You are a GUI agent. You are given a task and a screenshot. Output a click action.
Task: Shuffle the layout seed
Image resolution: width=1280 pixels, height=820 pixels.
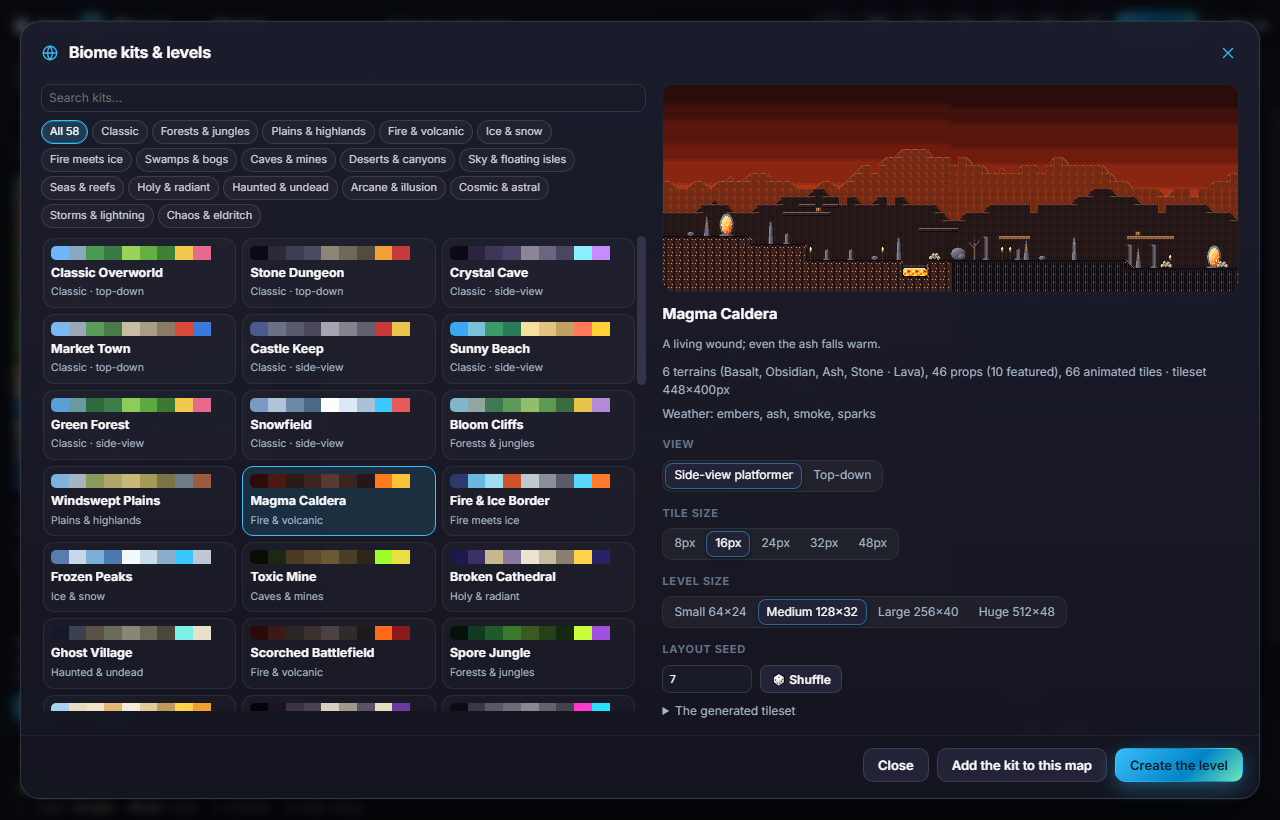pos(801,679)
